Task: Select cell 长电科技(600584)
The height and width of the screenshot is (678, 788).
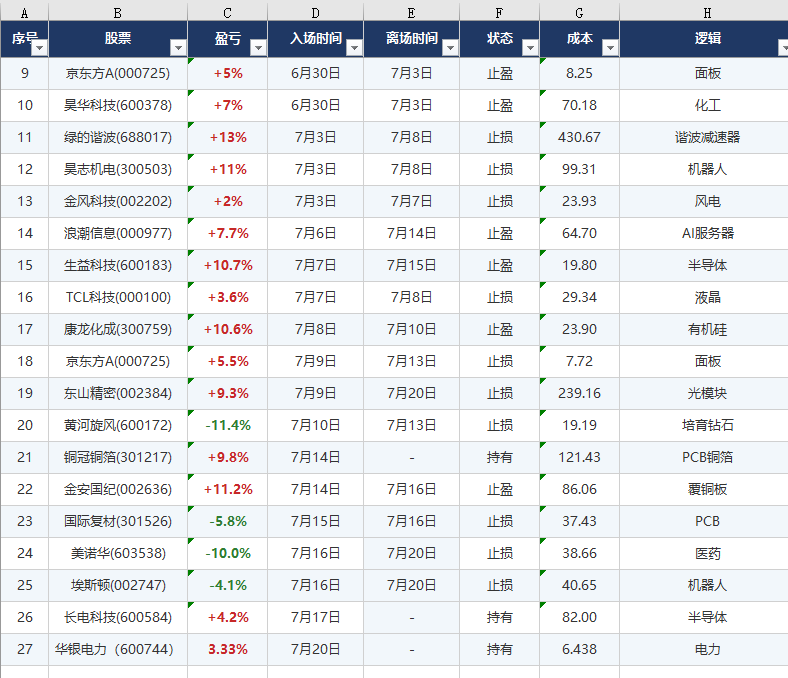Action: pos(118,617)
